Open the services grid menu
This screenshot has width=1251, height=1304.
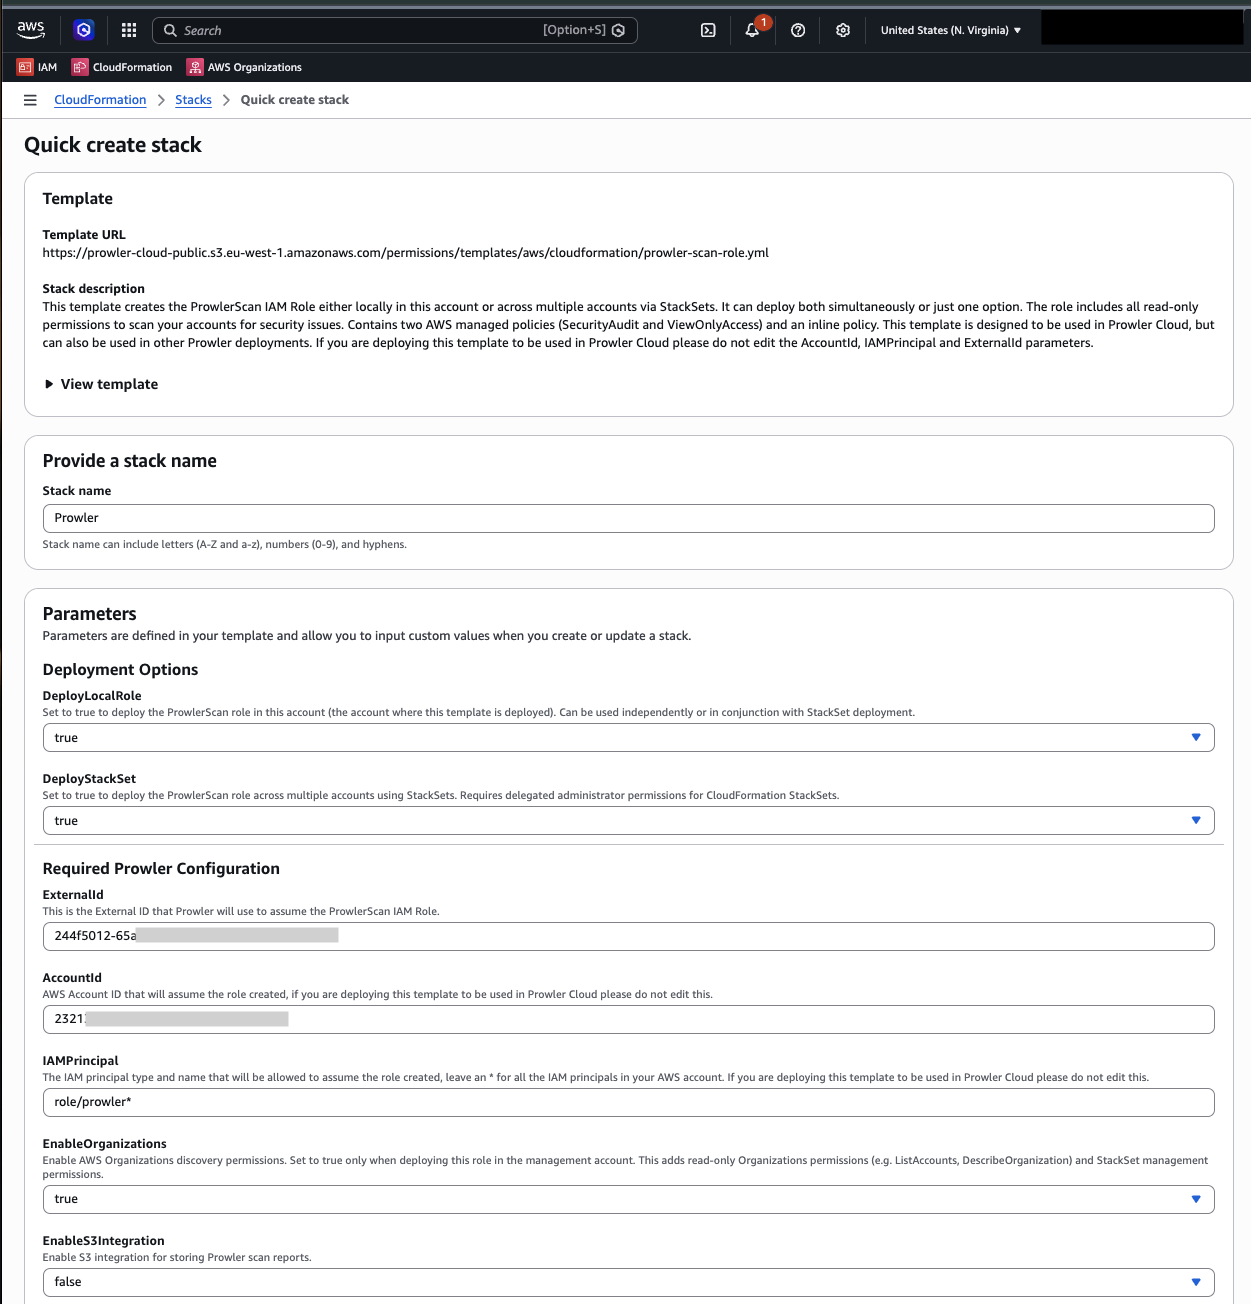coord(129,30)
